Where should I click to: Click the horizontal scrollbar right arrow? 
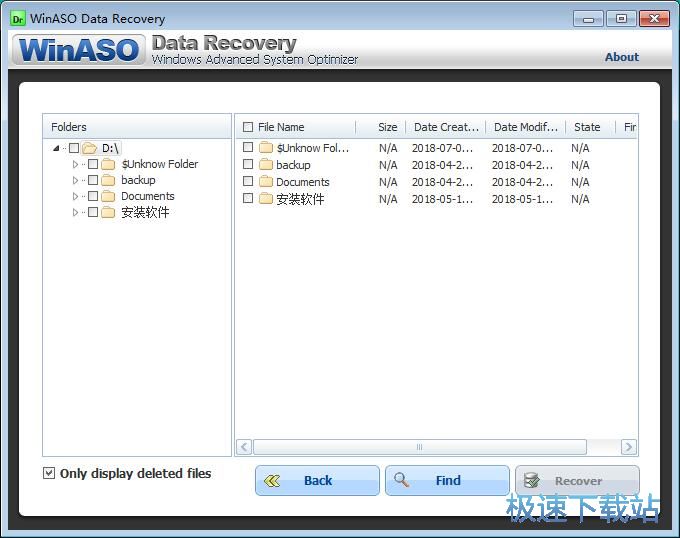pyautogui.click(x=628, y=447)
